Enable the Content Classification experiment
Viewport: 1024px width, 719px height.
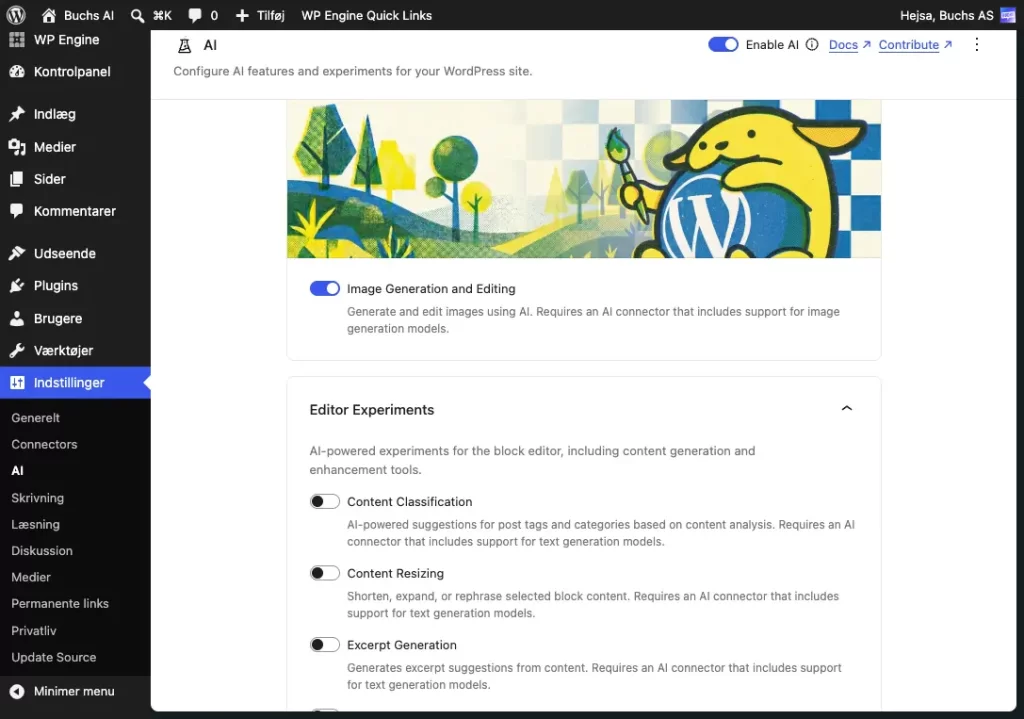tap(325, 502)
